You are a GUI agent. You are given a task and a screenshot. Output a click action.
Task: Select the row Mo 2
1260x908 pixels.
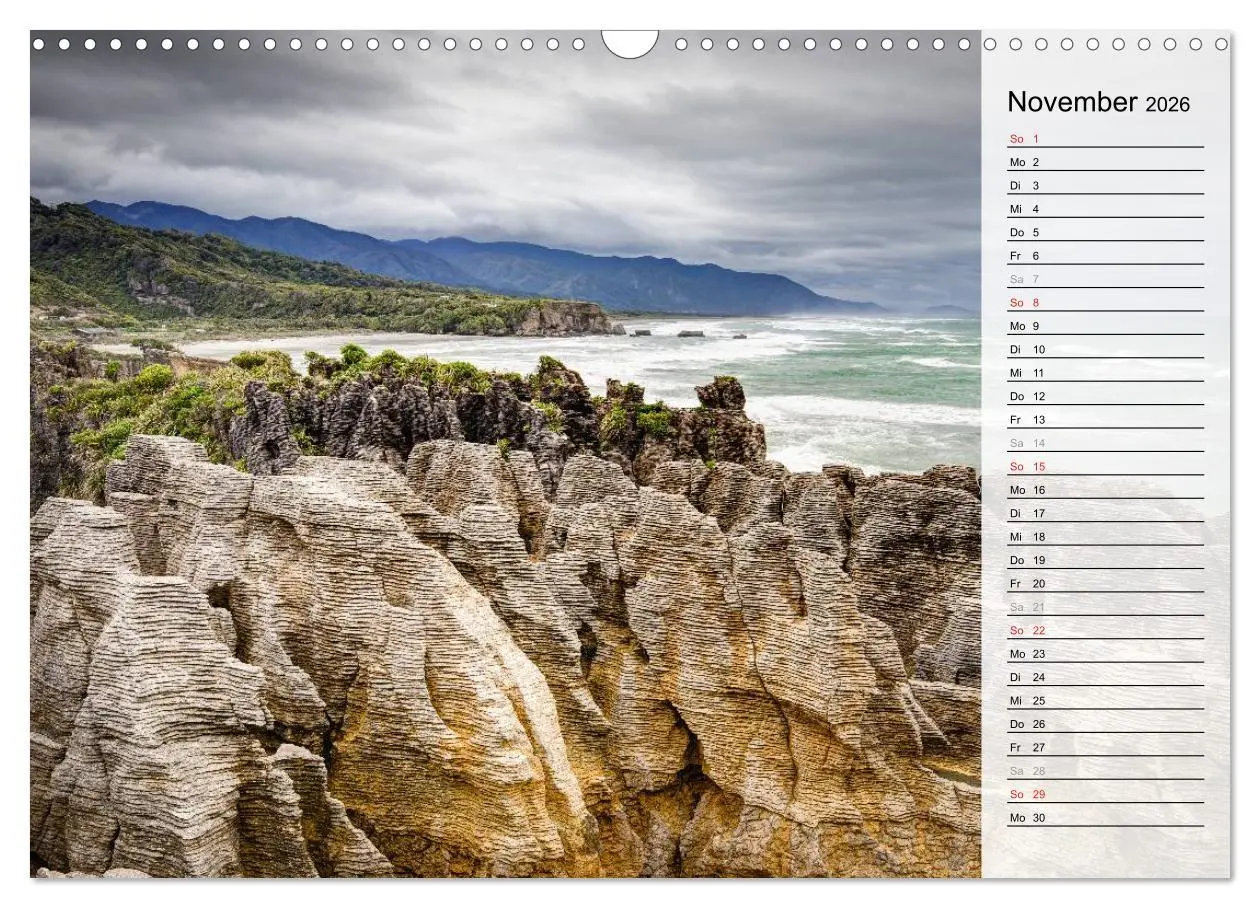pyautogui.click(x=1105, y=162)
